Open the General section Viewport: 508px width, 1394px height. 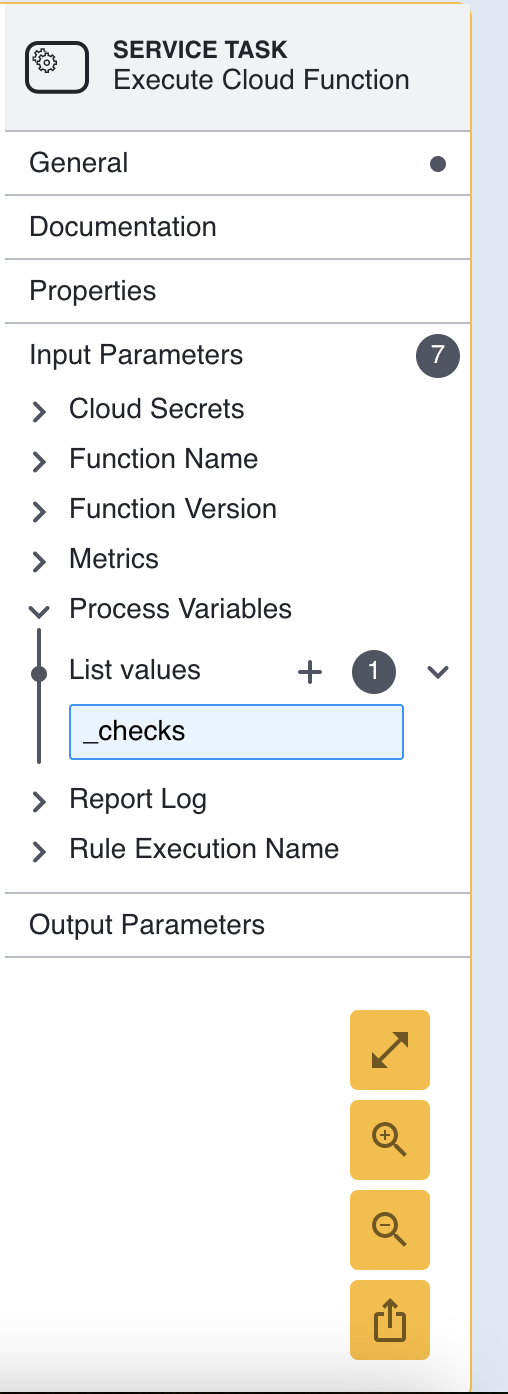[x=238, y=163]
